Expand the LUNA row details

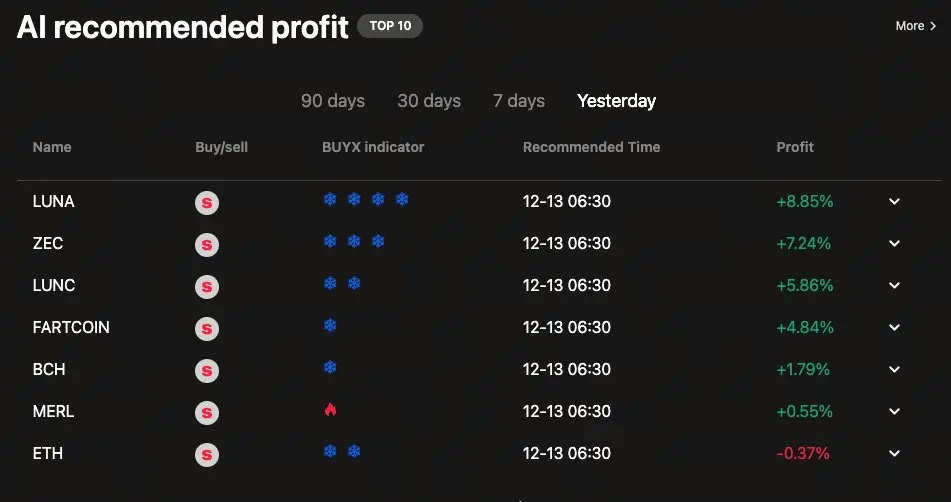tap(894, 201)
